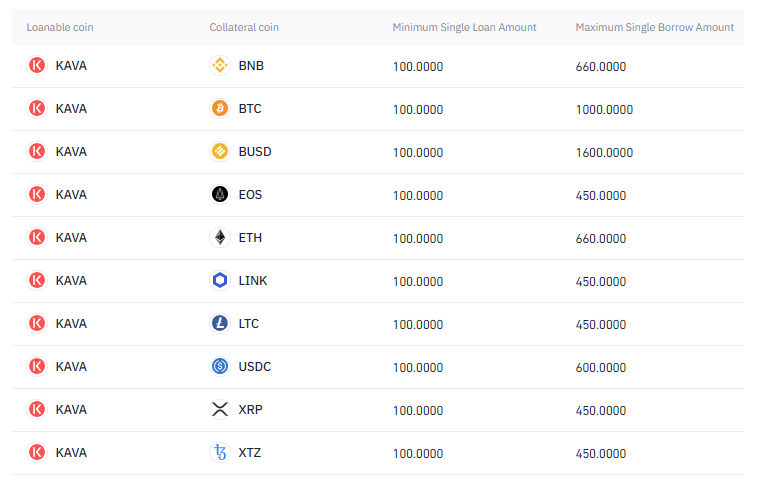Click the KAVA icon in XTZ row
Image resolution: width=757 pixels, height=486 pixels.
37,452
